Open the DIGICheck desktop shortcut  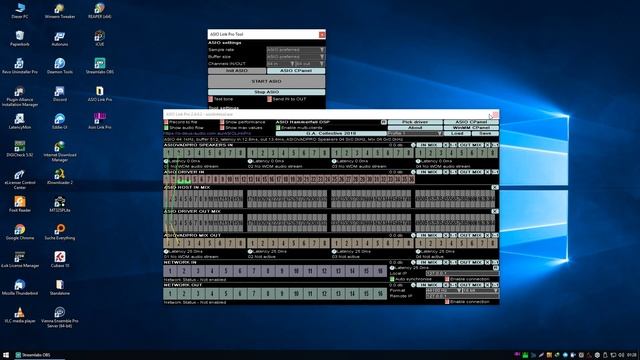20,149
